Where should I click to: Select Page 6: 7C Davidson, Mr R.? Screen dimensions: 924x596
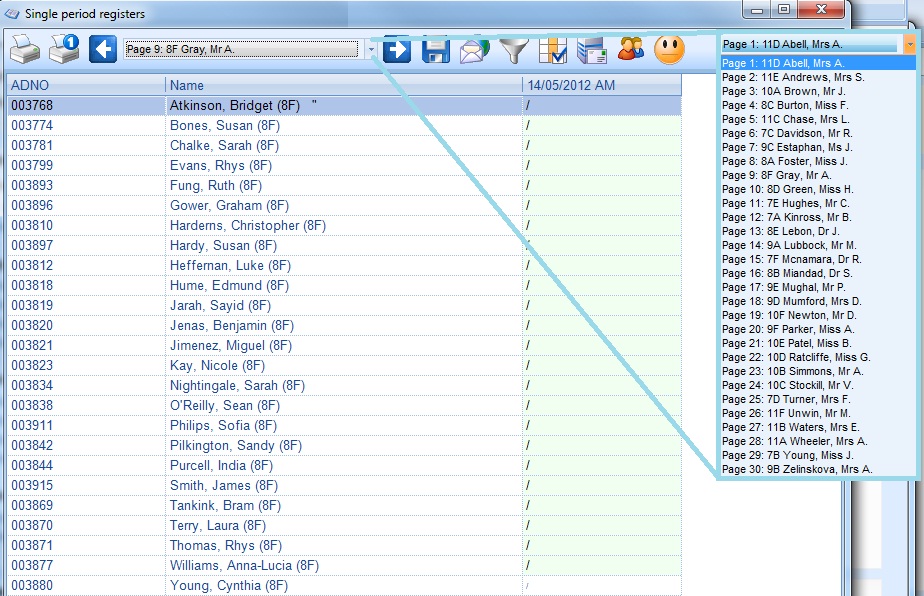818,133
